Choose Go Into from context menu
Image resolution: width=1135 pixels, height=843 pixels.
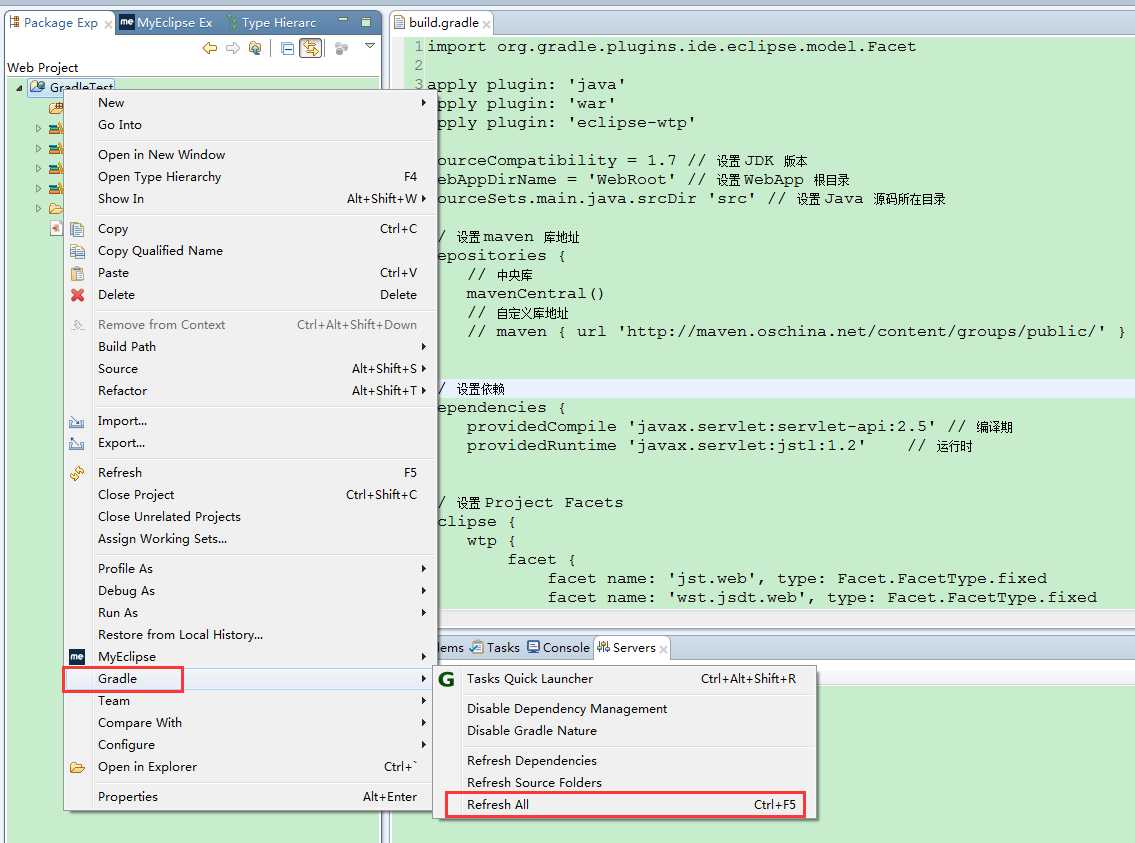coord(250,124)
